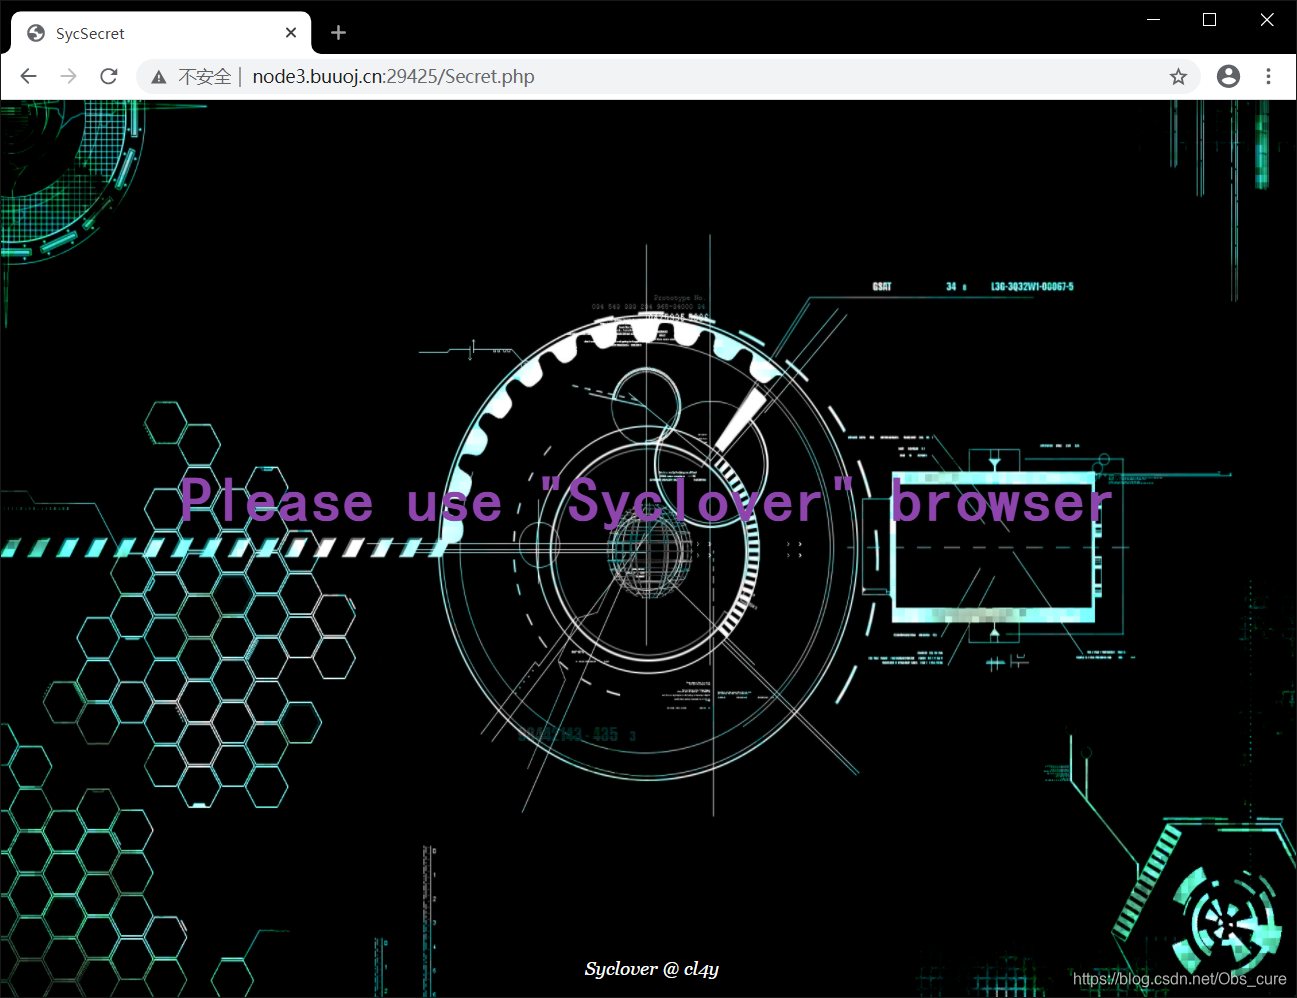Click the forward navigation arrow
1297x998 pixels.
tap(69, 76)
